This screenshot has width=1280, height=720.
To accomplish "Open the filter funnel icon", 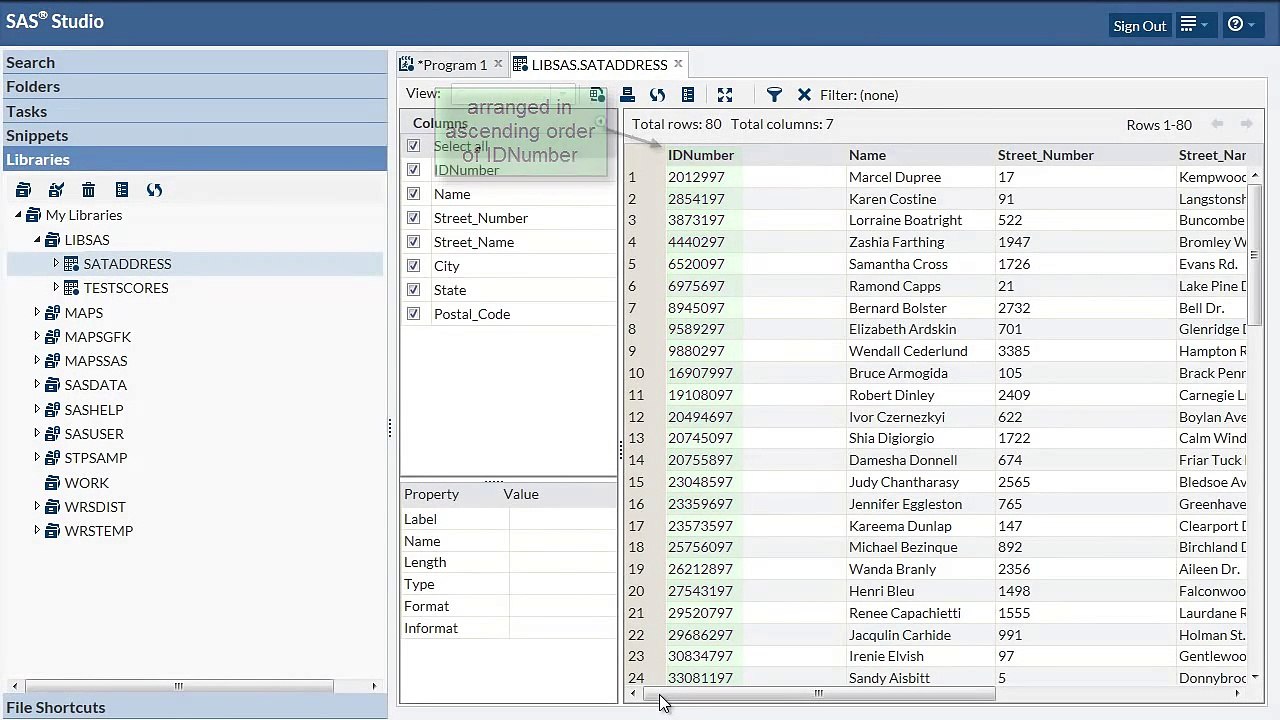I will click(774, 95).
